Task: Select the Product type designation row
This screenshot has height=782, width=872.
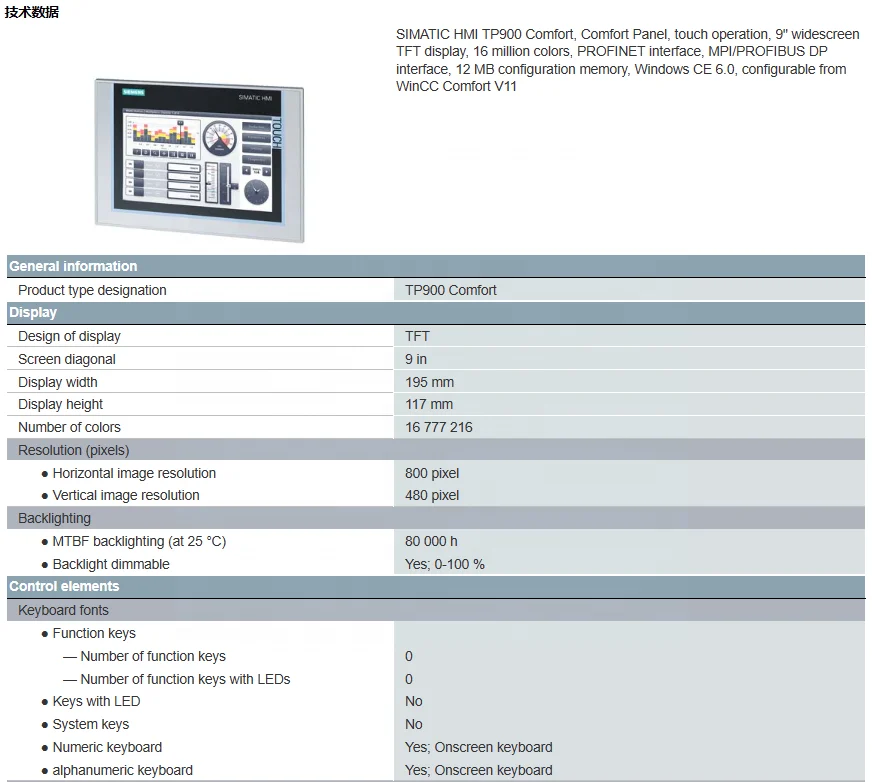Action: 92,289
